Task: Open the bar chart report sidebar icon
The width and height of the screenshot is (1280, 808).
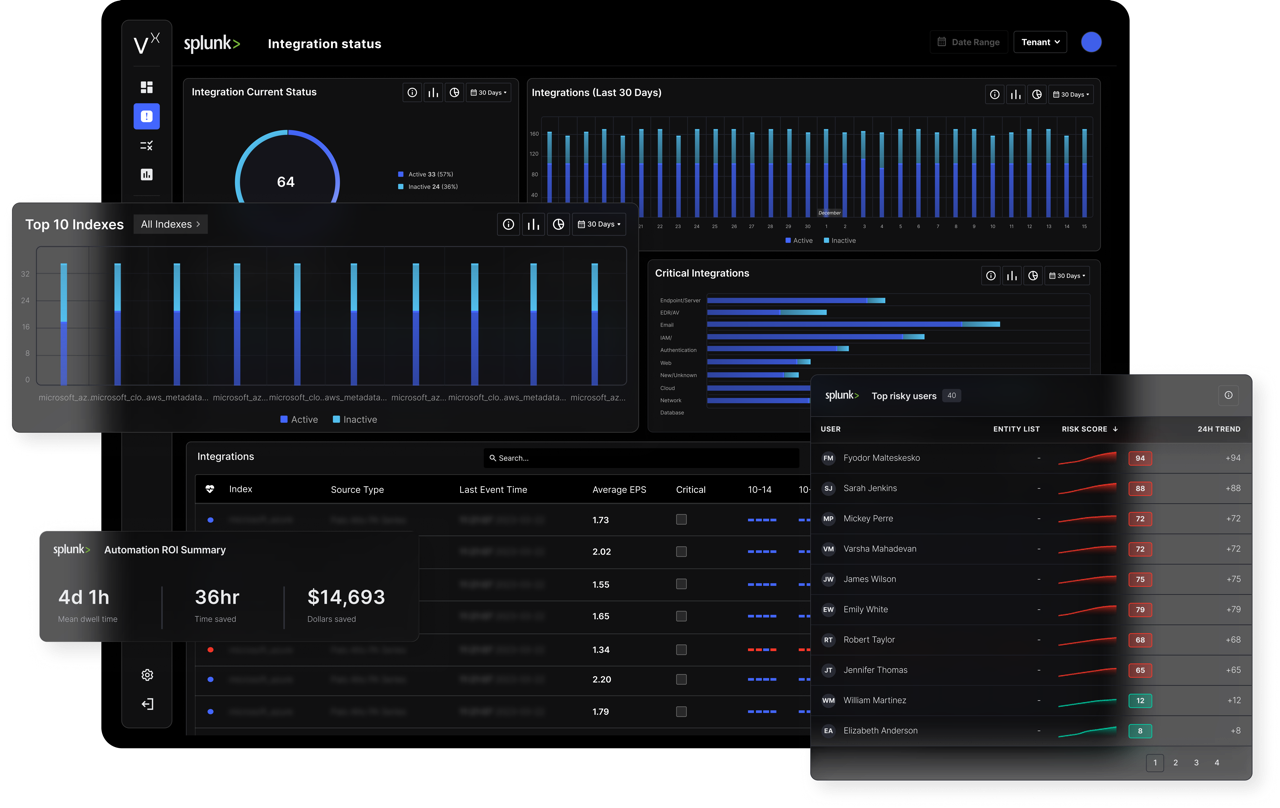Action: [x=147, y=175]
